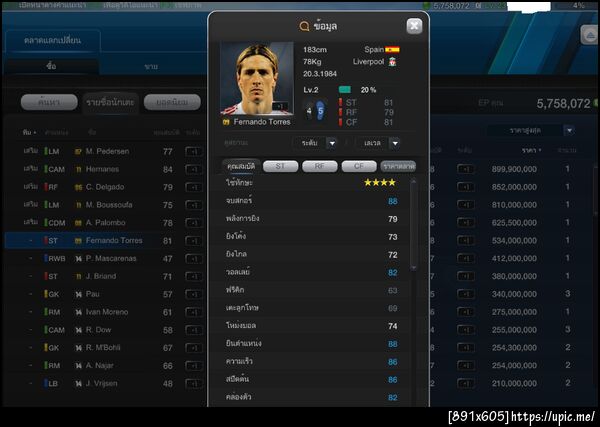This screenshot has height=427, width=600.
Task: Click the attributes list scrollbar
Action: pos(413,224)
